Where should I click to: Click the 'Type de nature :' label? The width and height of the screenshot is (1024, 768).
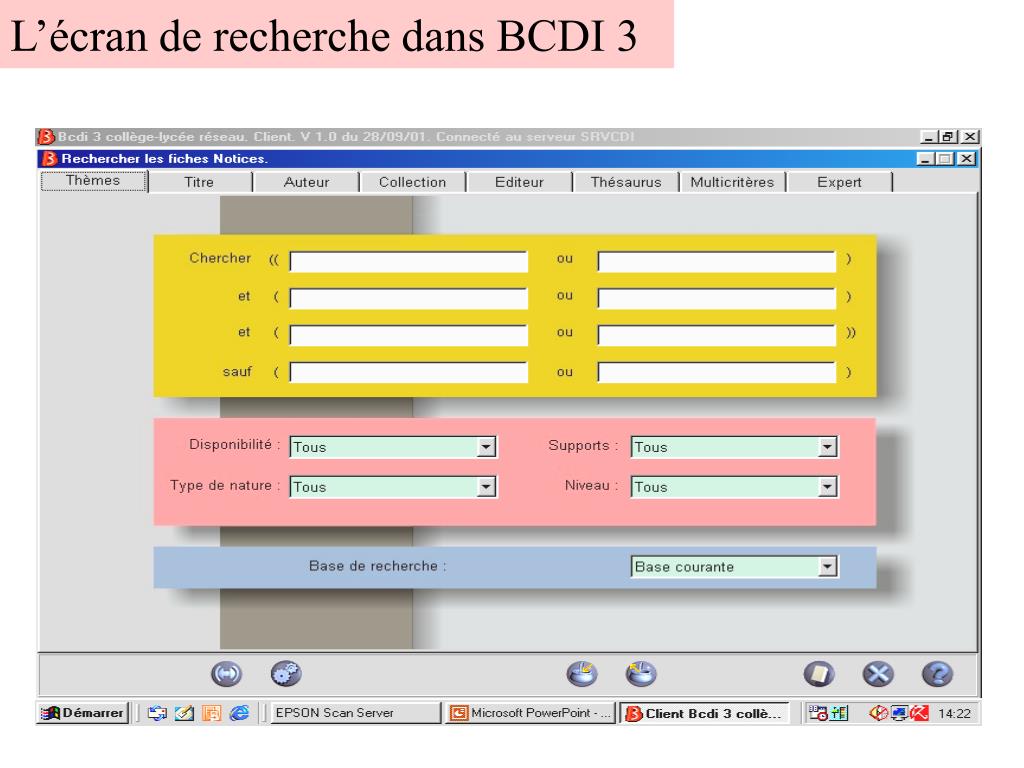[x=225, y=485]
